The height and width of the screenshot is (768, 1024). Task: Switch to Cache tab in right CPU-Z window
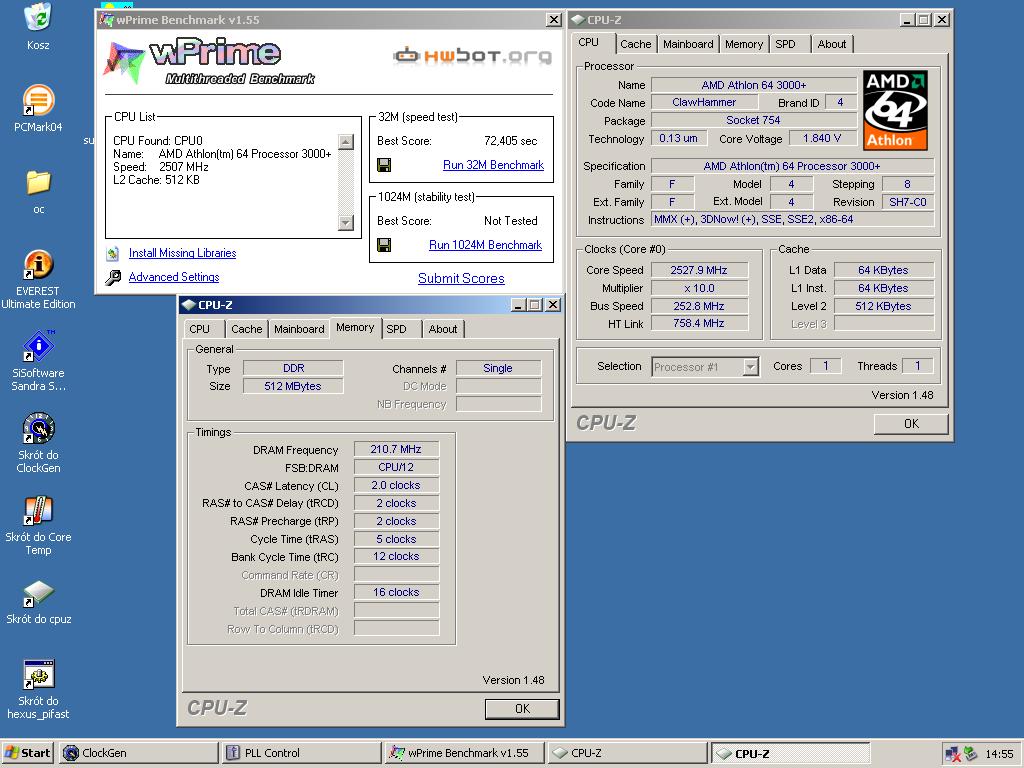[x=635, y=44]
